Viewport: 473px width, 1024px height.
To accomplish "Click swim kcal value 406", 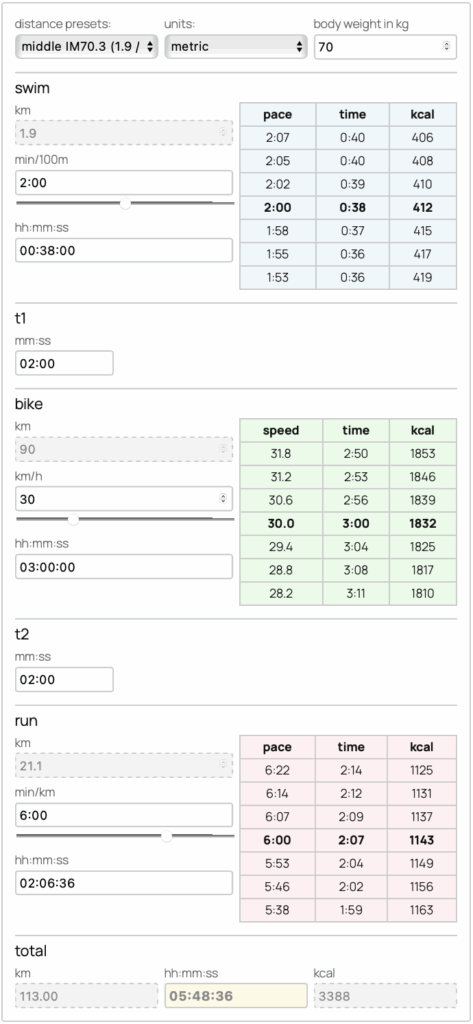I will 423,138.
